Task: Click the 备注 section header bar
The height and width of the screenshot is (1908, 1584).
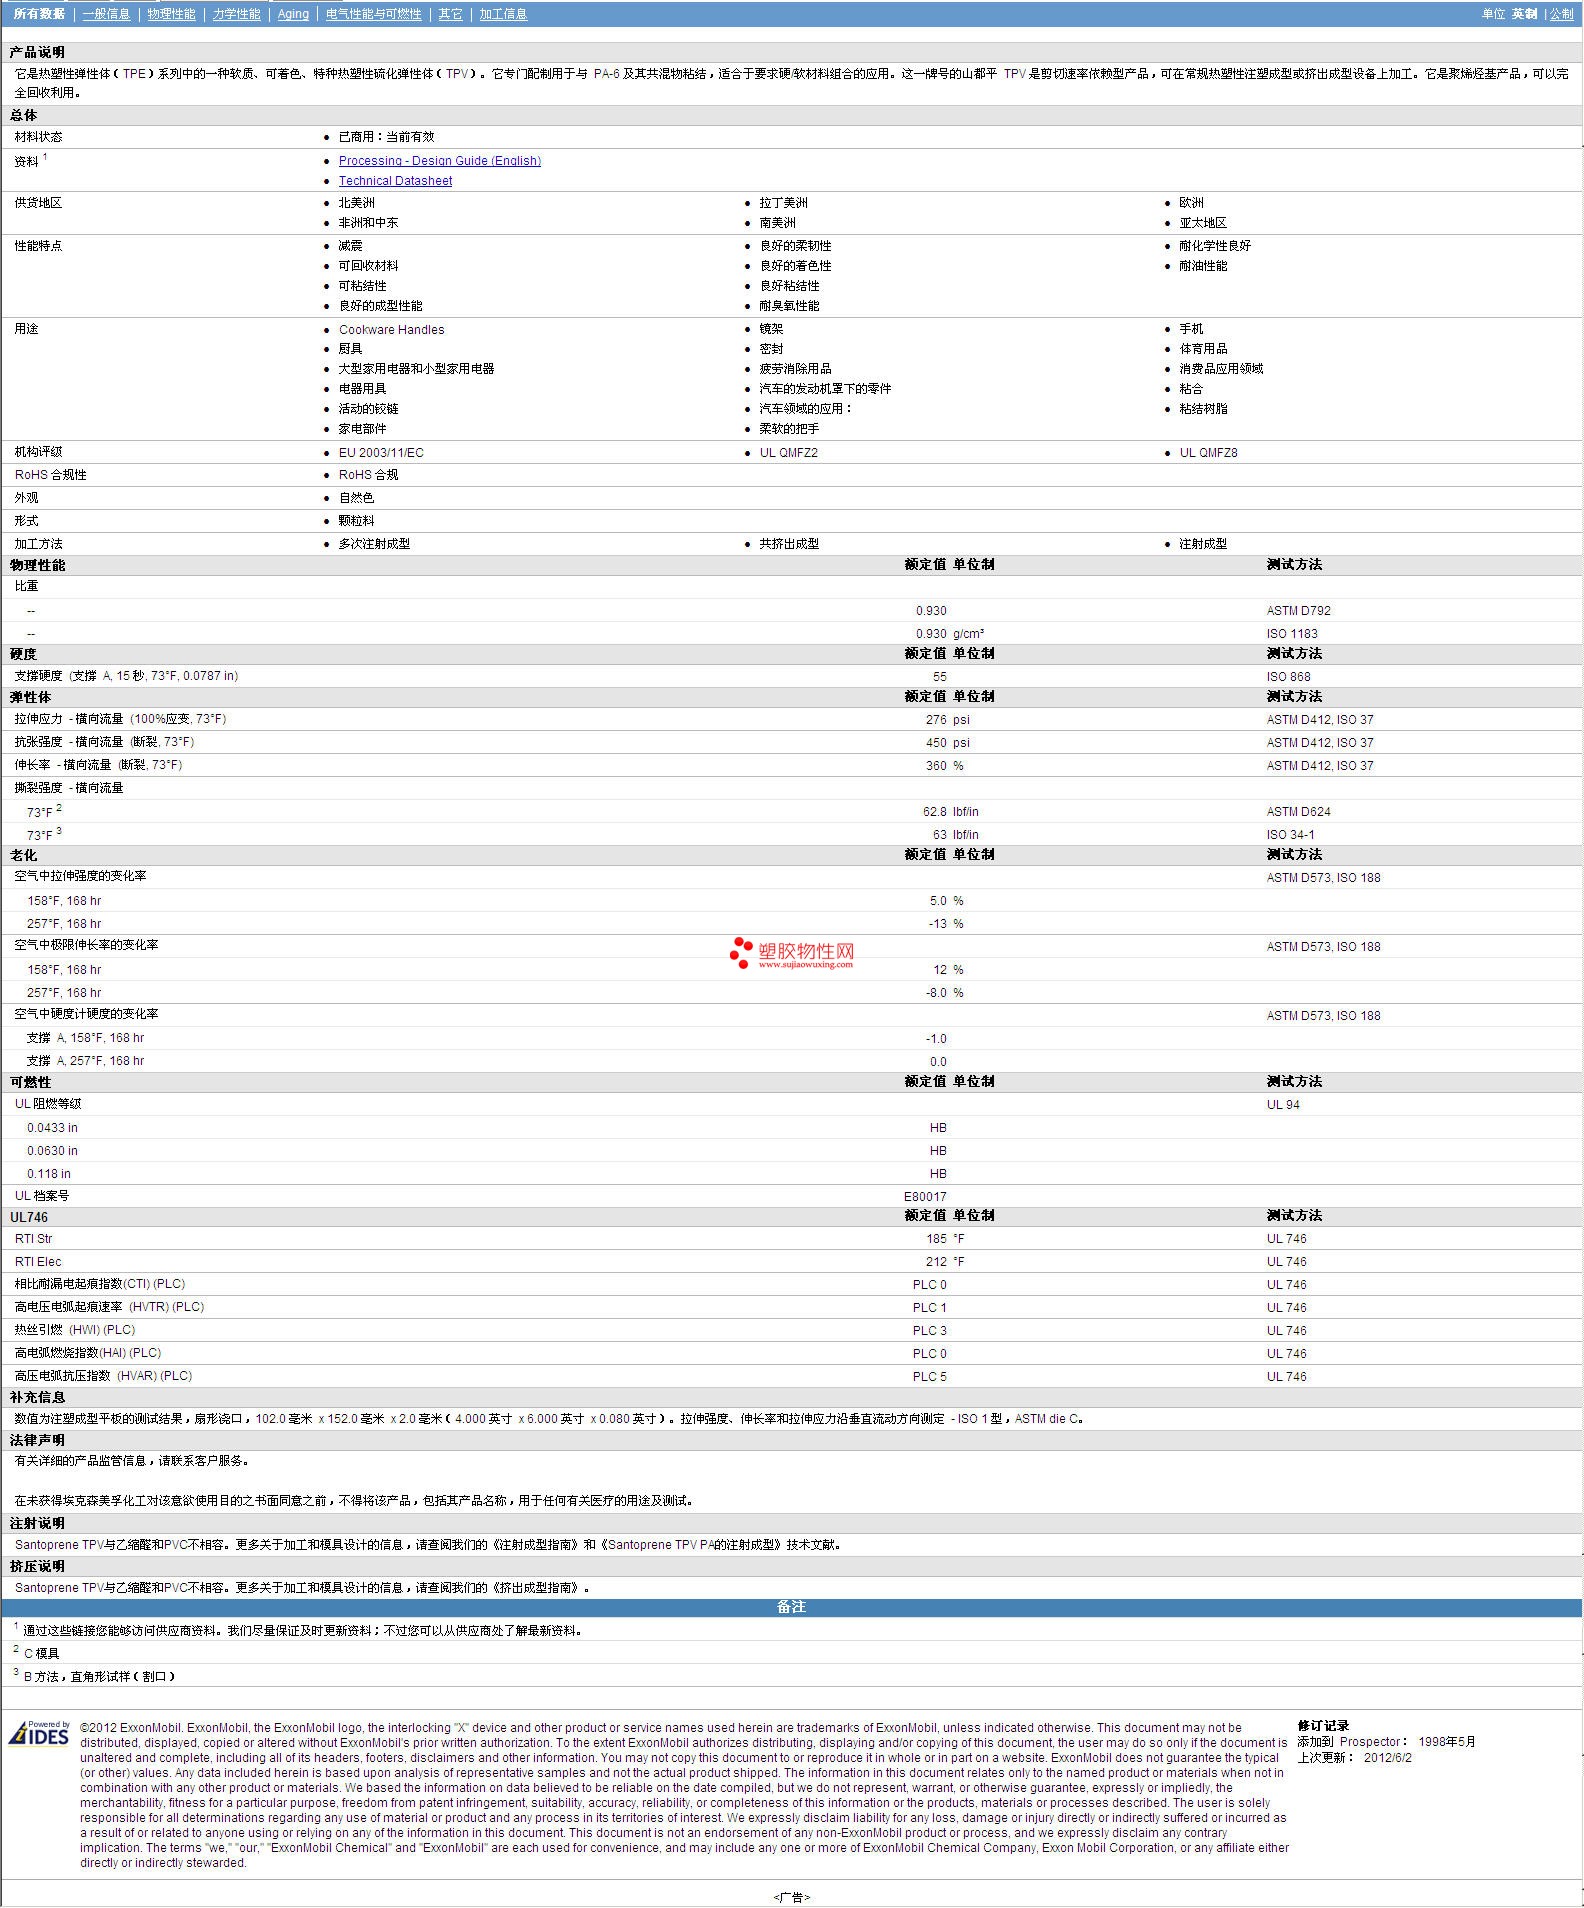Action: point(791,1607)
